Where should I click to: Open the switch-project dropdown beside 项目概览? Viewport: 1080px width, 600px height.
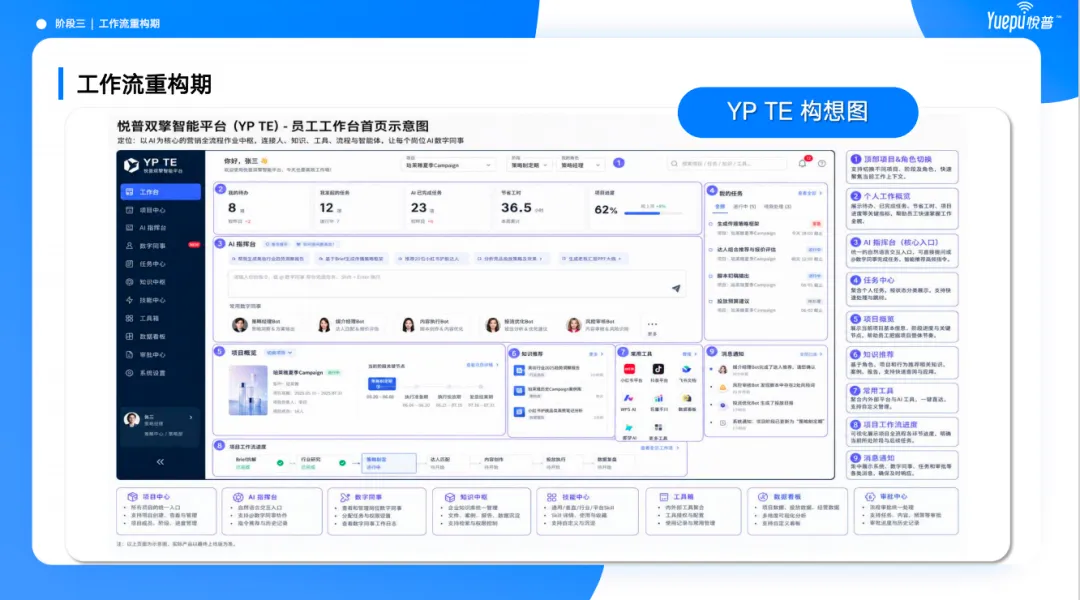(279, 353)
